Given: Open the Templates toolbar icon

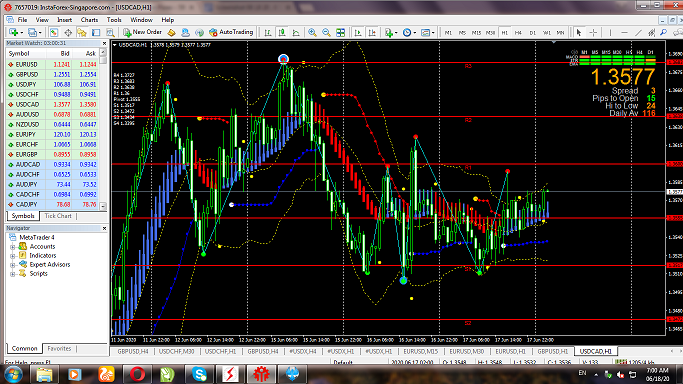Looking at the screenshot, I should click(x=425, y=32).
